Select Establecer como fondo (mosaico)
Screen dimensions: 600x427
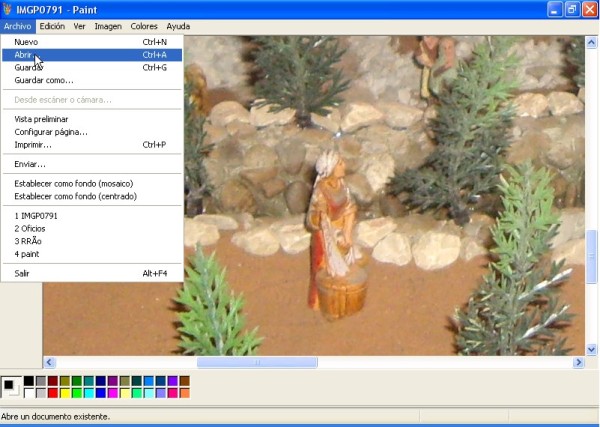tap(74, 183)
